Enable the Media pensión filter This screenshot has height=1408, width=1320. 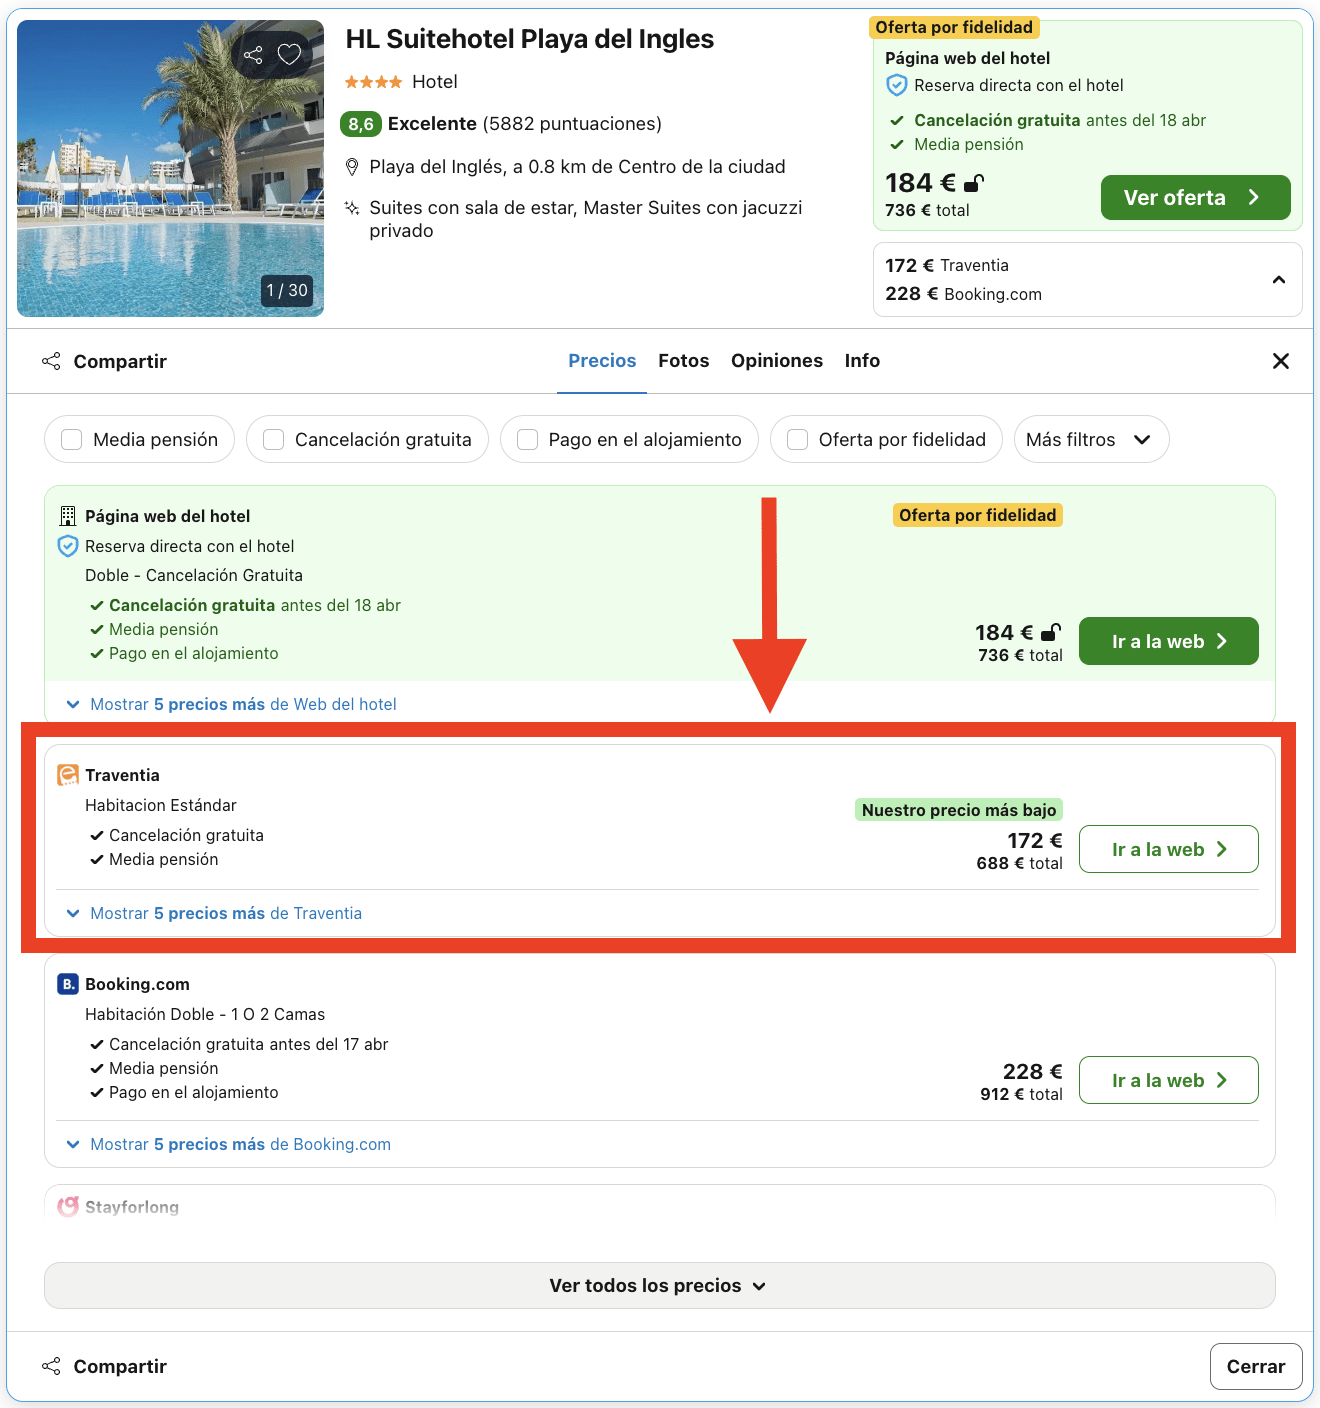(70, 439)
